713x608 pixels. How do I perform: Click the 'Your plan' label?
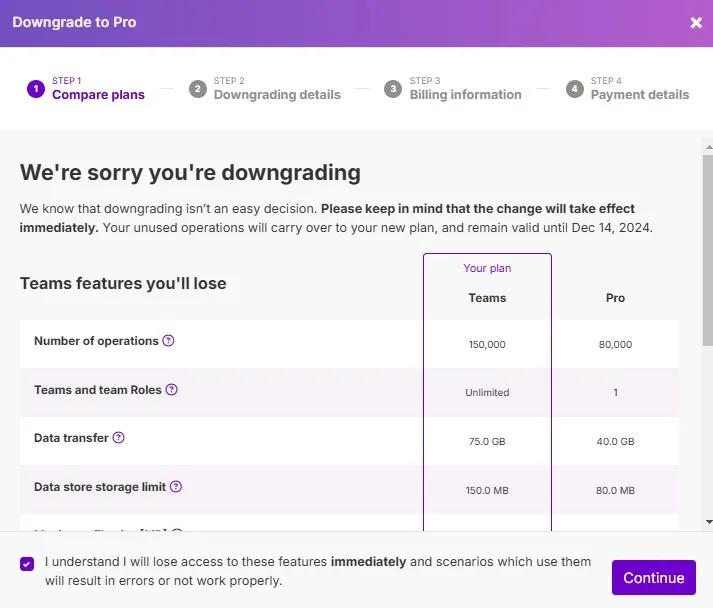click(x=487, y=268)
